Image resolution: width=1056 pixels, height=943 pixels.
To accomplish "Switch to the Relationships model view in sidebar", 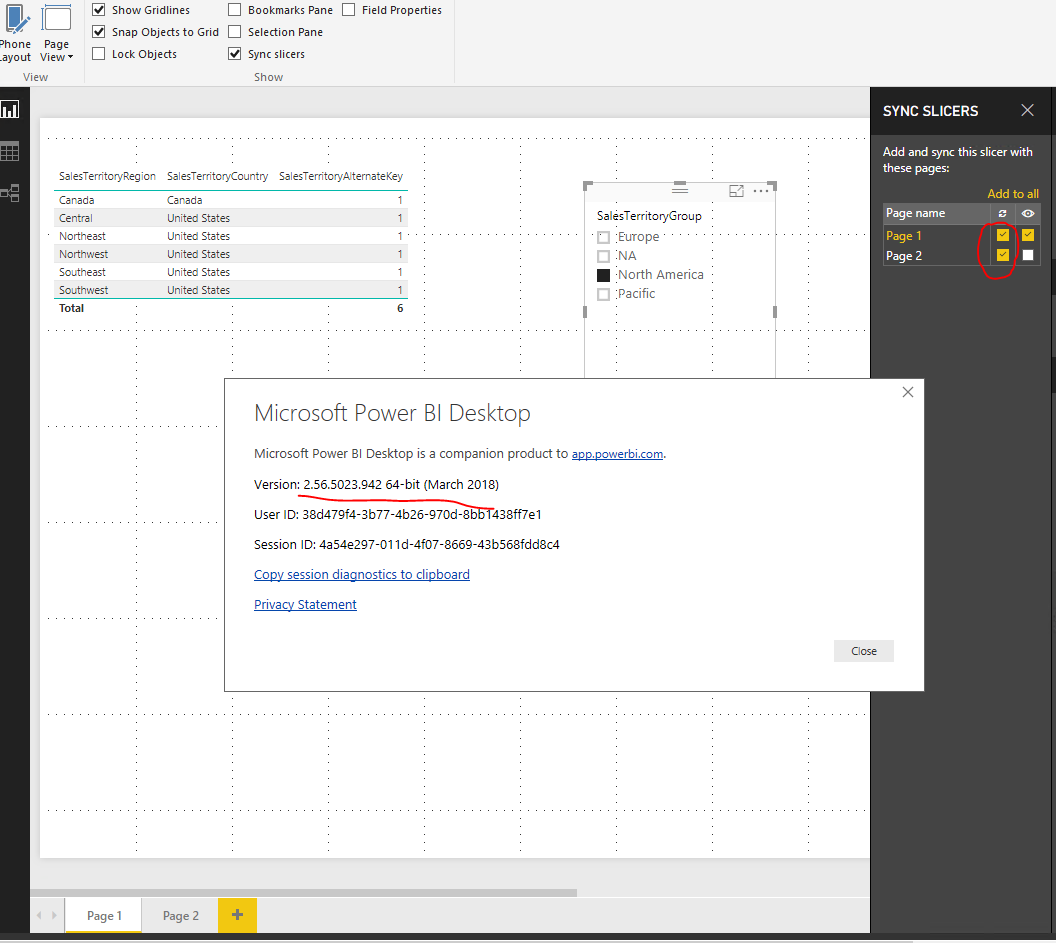I will pyautogui.click(x=10, y=193).
